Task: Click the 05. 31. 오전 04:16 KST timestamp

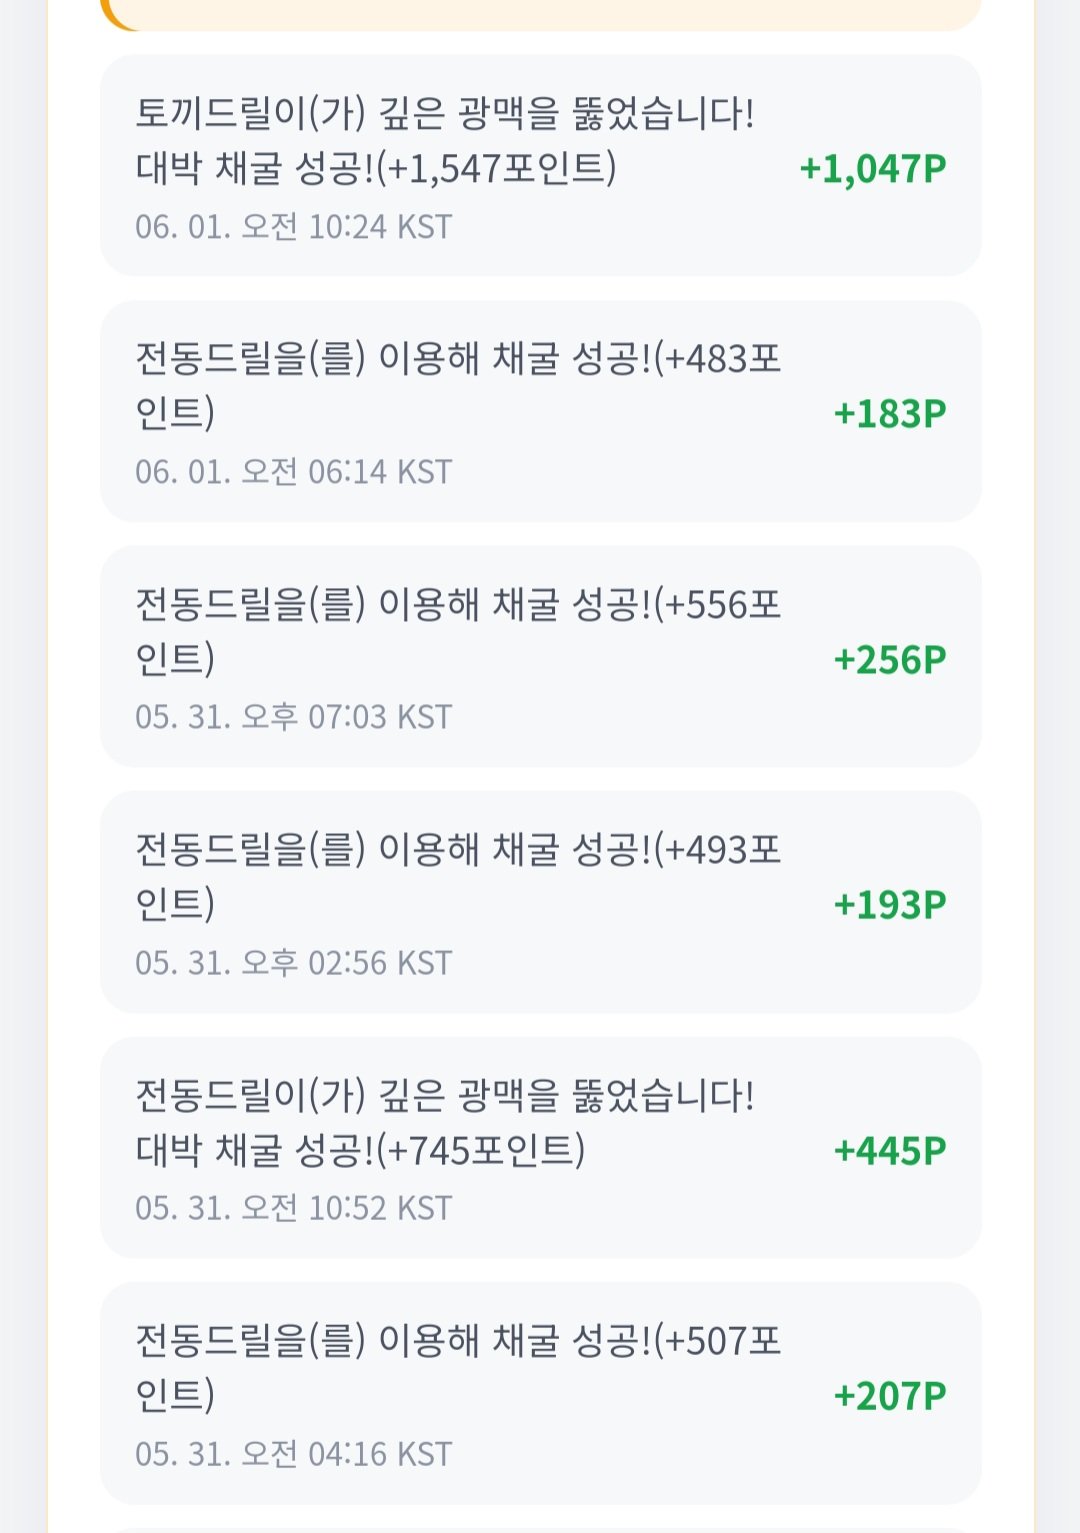Action: (294, 1454)
